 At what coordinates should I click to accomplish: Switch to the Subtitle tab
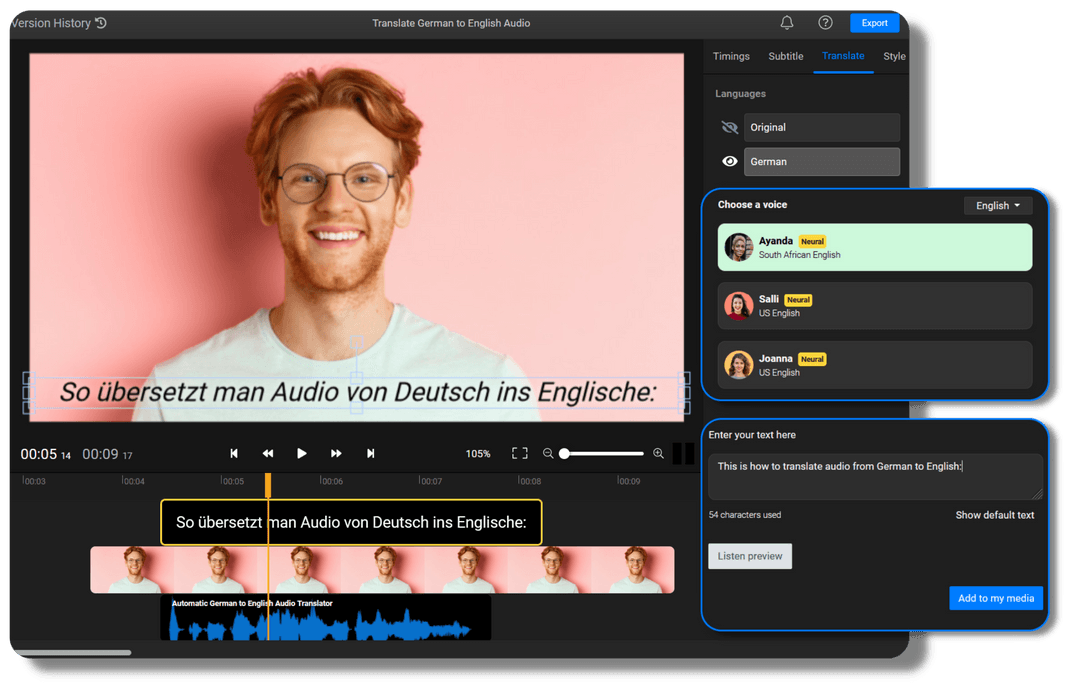coord(785,56)
